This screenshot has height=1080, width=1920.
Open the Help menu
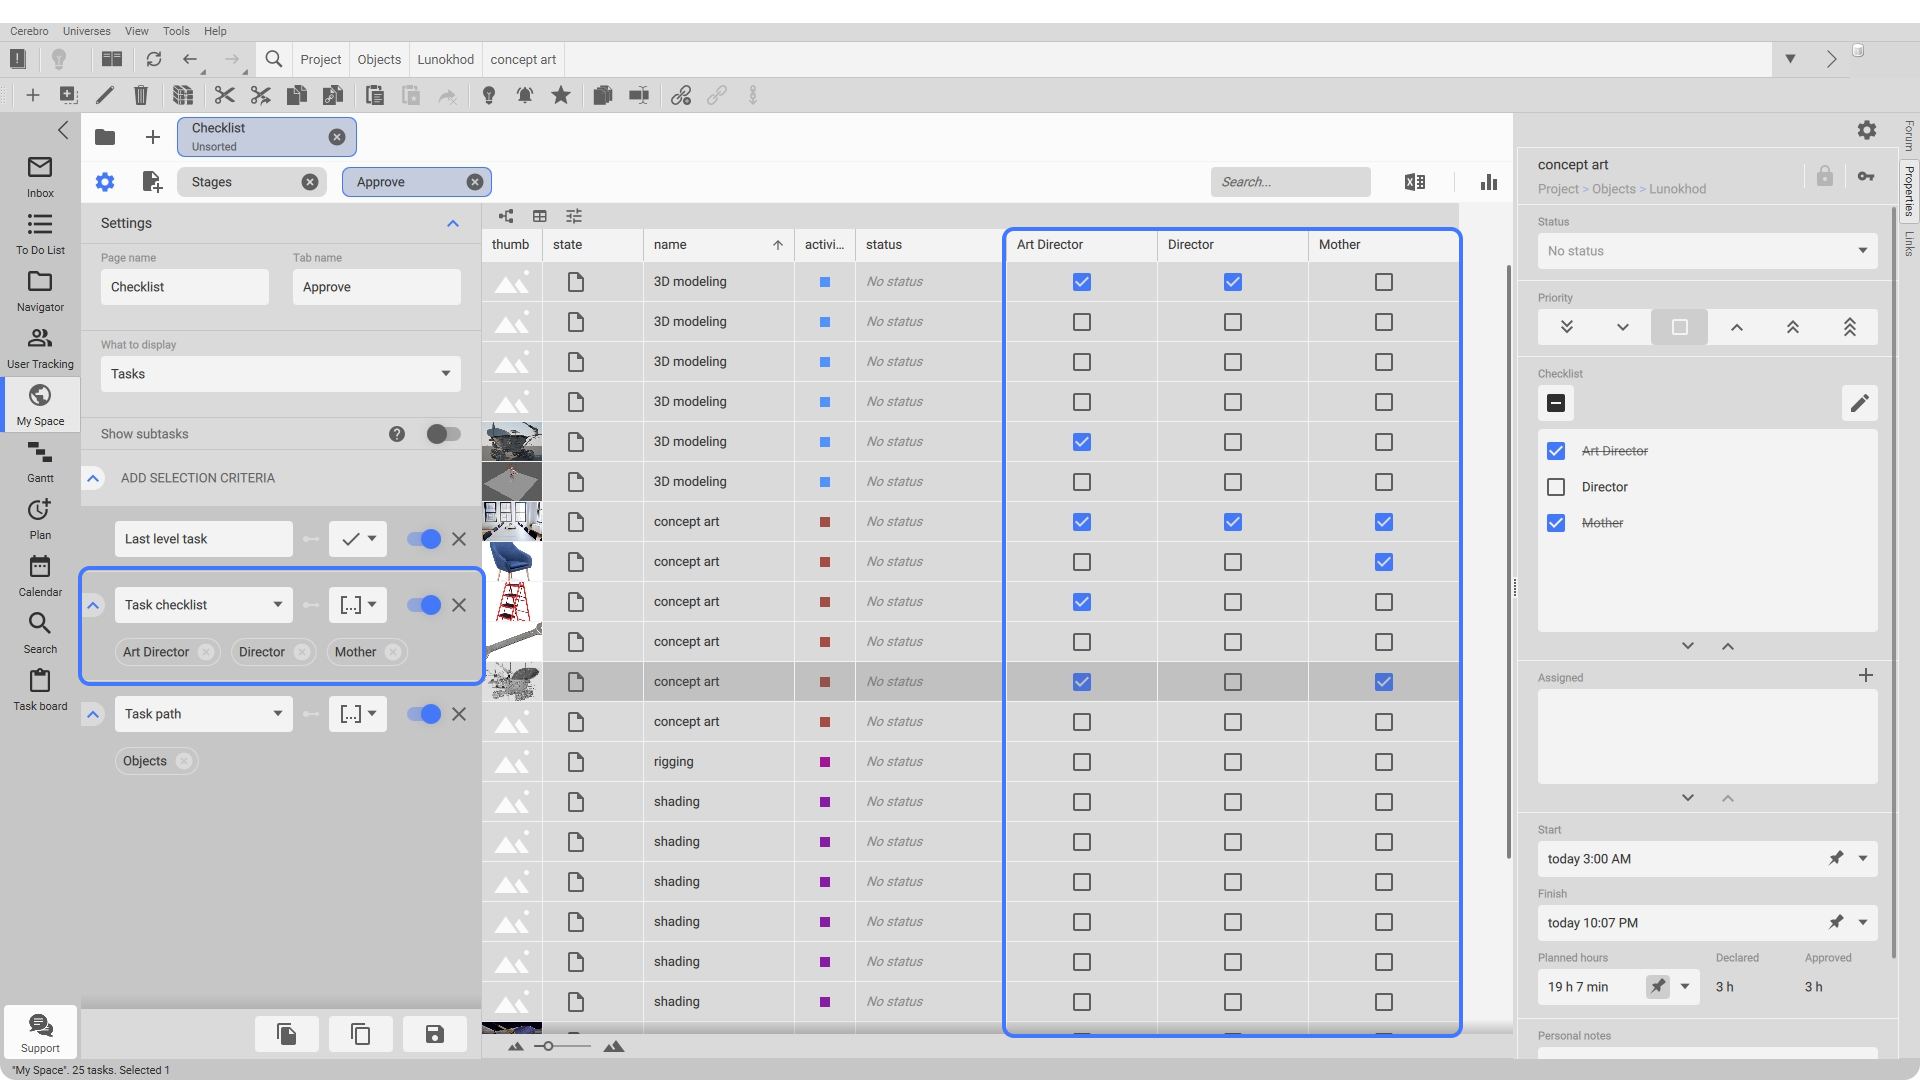pyautogui.click(x=215, y=31)
